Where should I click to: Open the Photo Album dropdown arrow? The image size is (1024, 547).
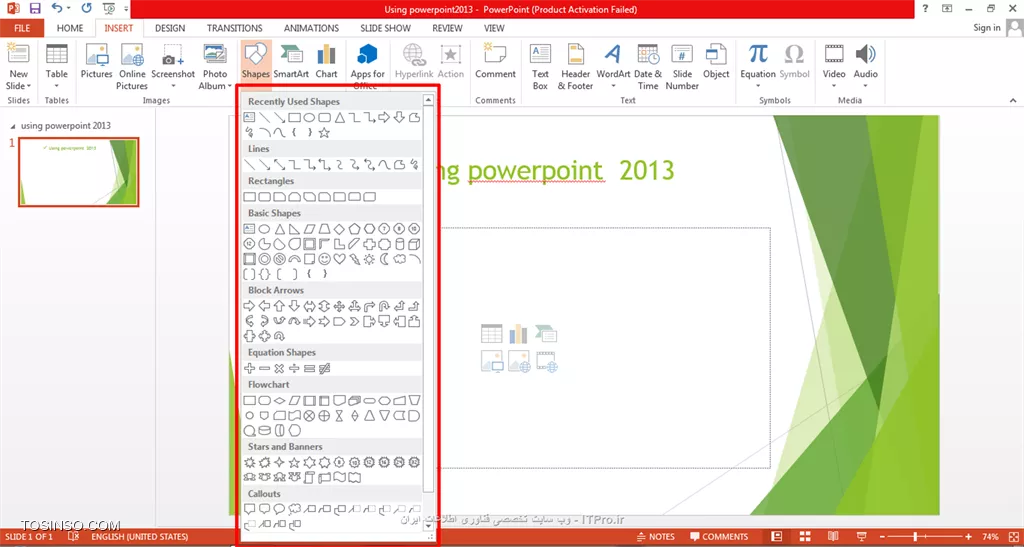(x=229, y=86)
